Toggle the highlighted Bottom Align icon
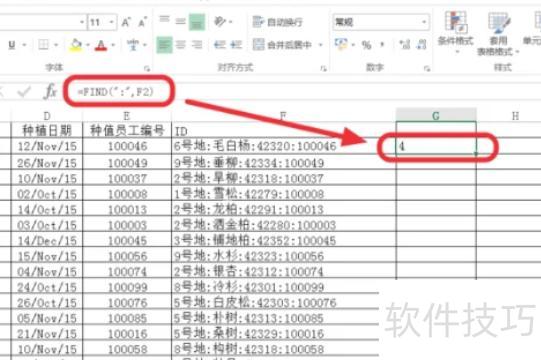541x360 pixels. coord(197,22)
